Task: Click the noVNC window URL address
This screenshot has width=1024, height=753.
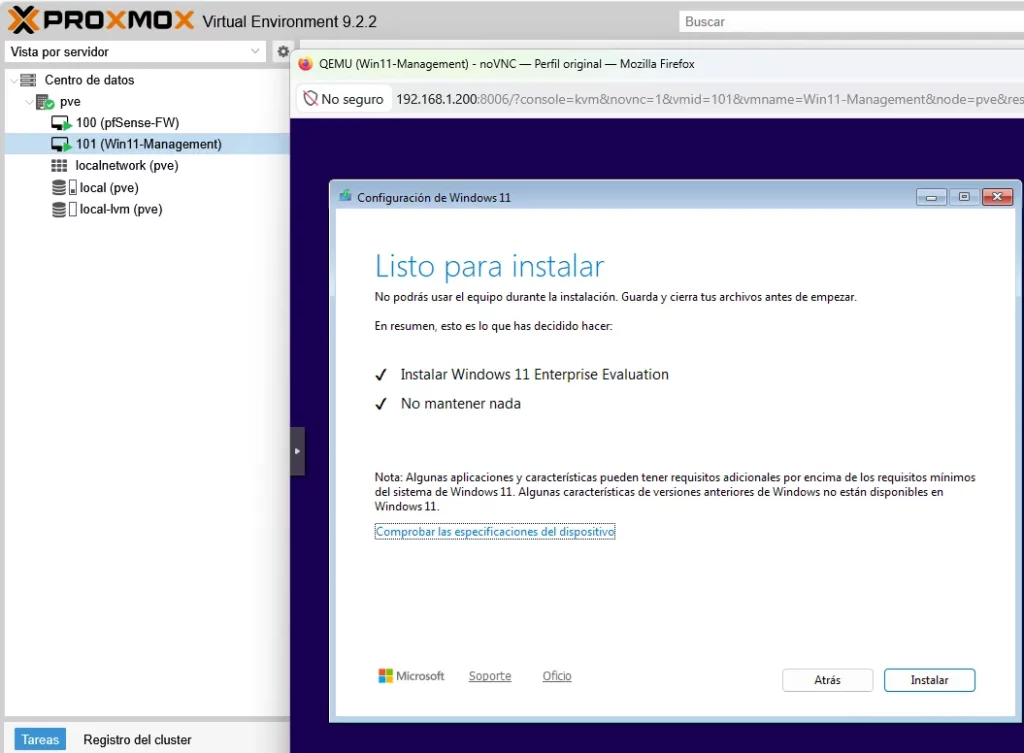Action: coord(709,99)
